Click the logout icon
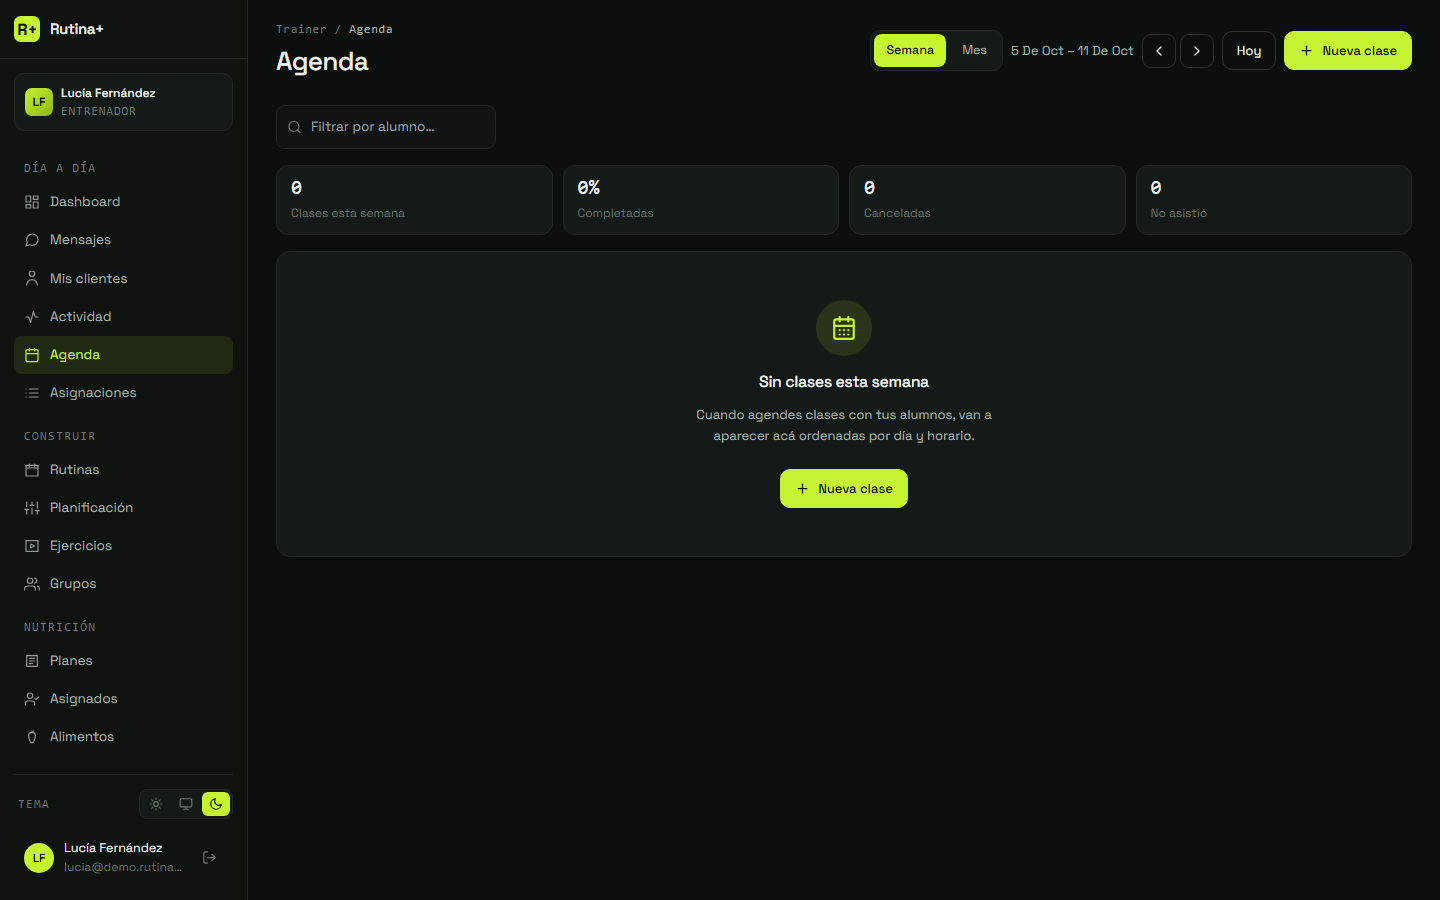 [209, 858]
